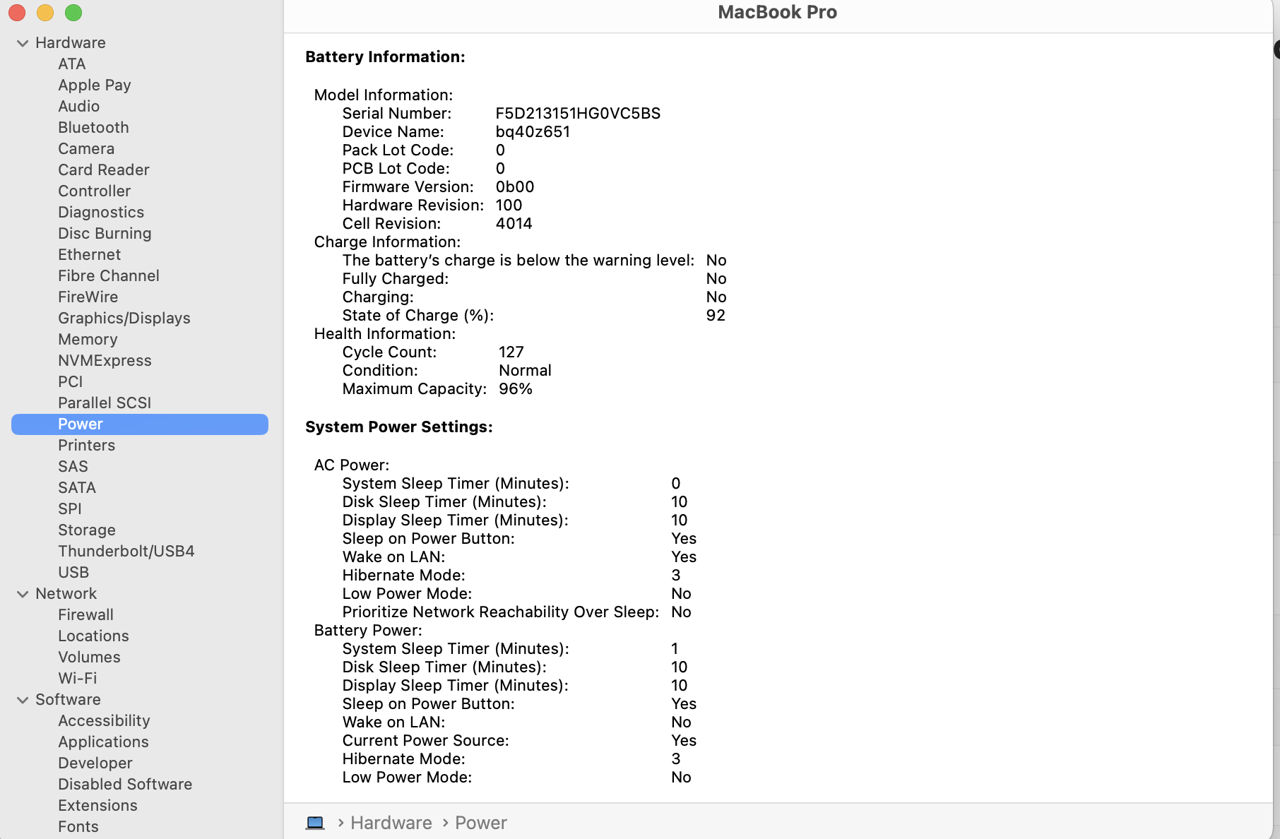Select Wi-Fi in the sidebar

click(77, 678)
